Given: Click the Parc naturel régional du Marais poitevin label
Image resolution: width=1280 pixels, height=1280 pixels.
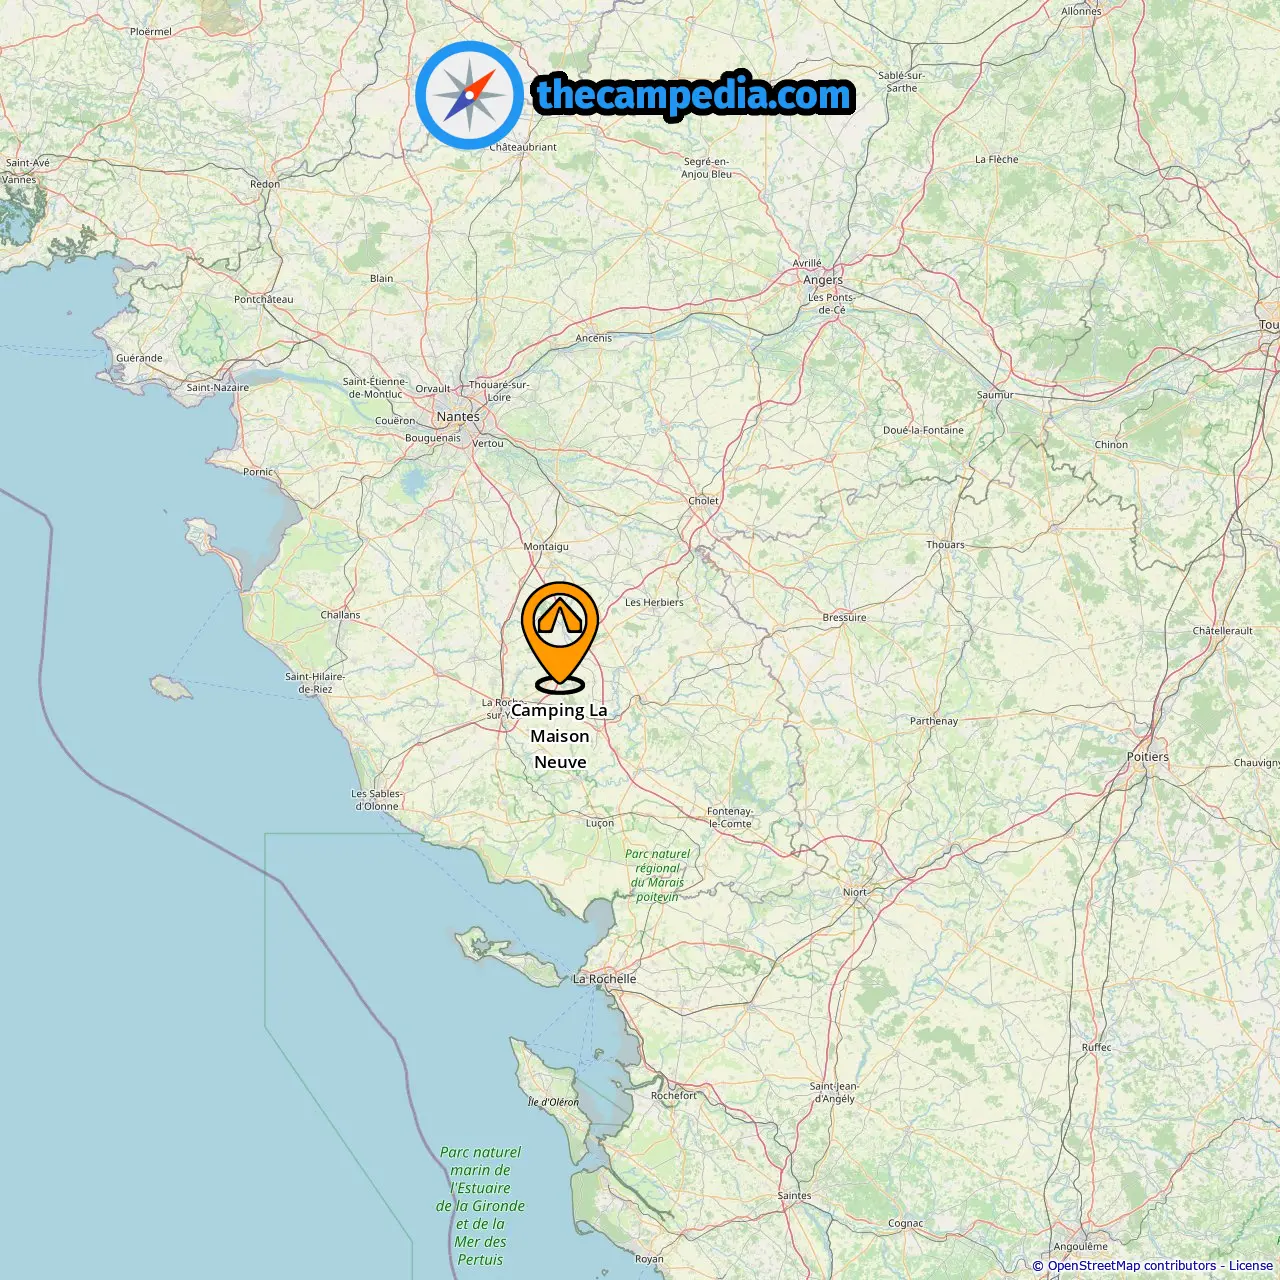Looking at the screenshot, I should coord(657,875).
